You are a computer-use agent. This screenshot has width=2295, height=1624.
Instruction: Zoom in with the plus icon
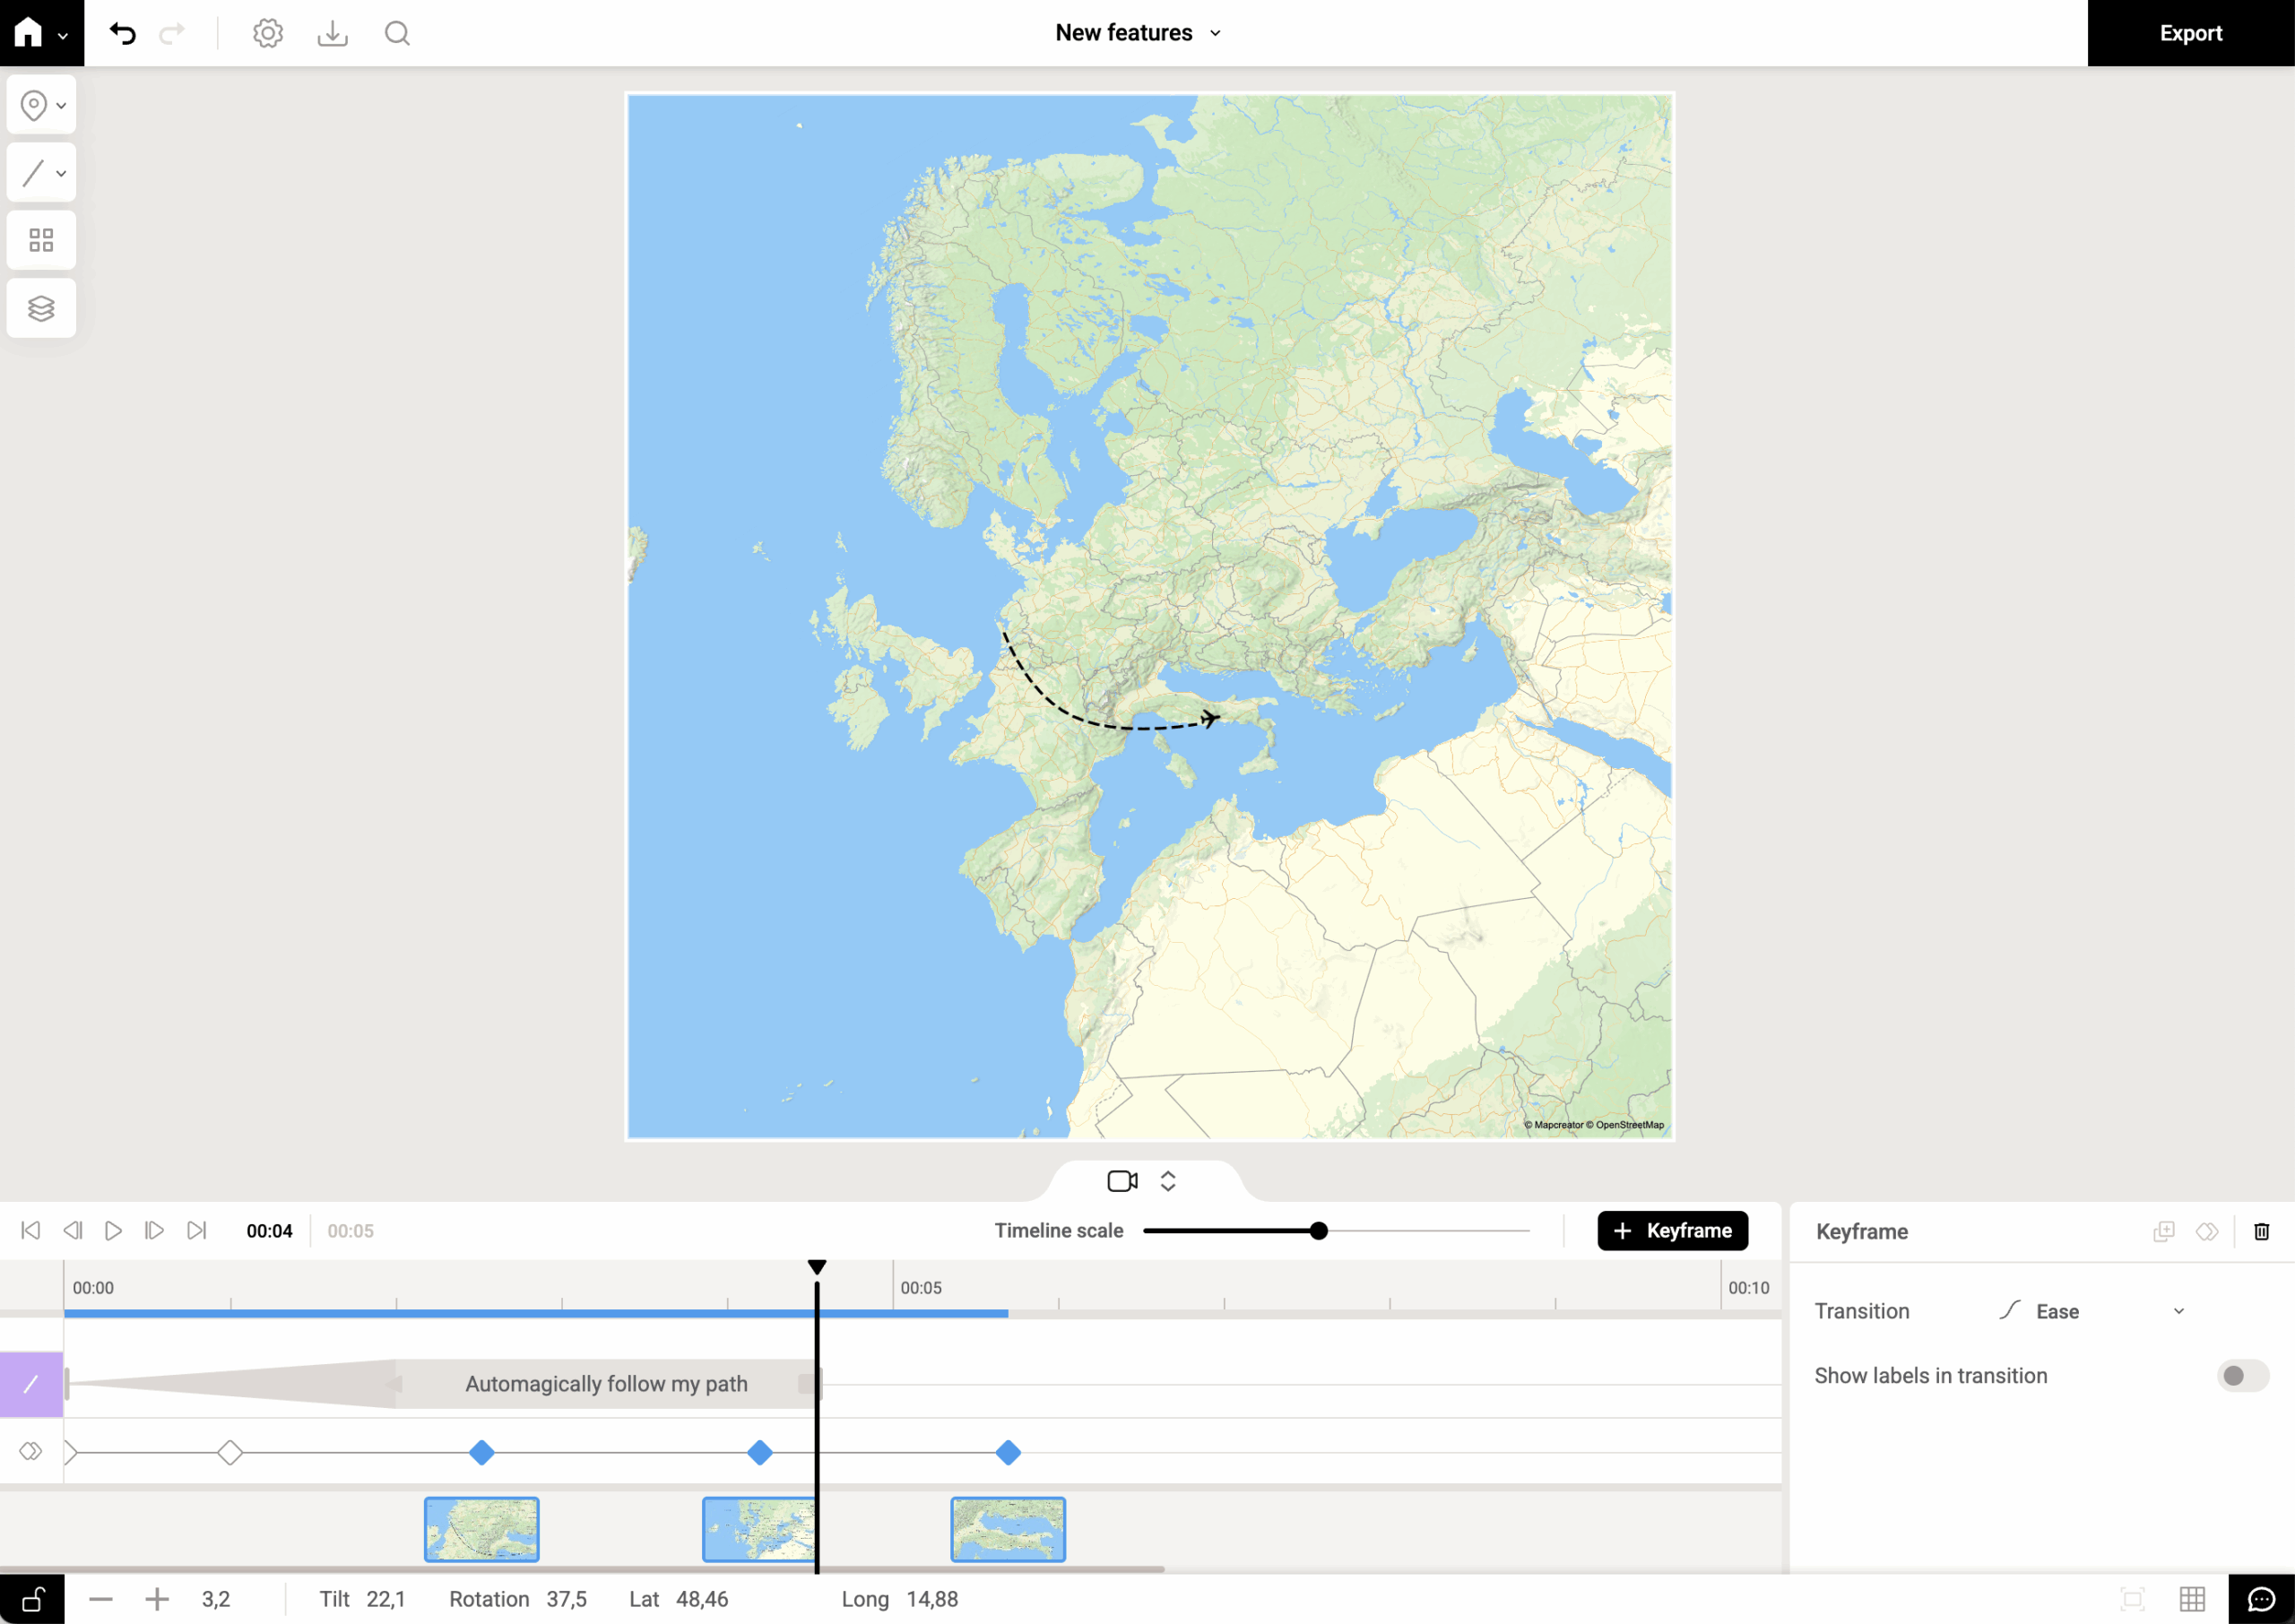coord(157,1600)
